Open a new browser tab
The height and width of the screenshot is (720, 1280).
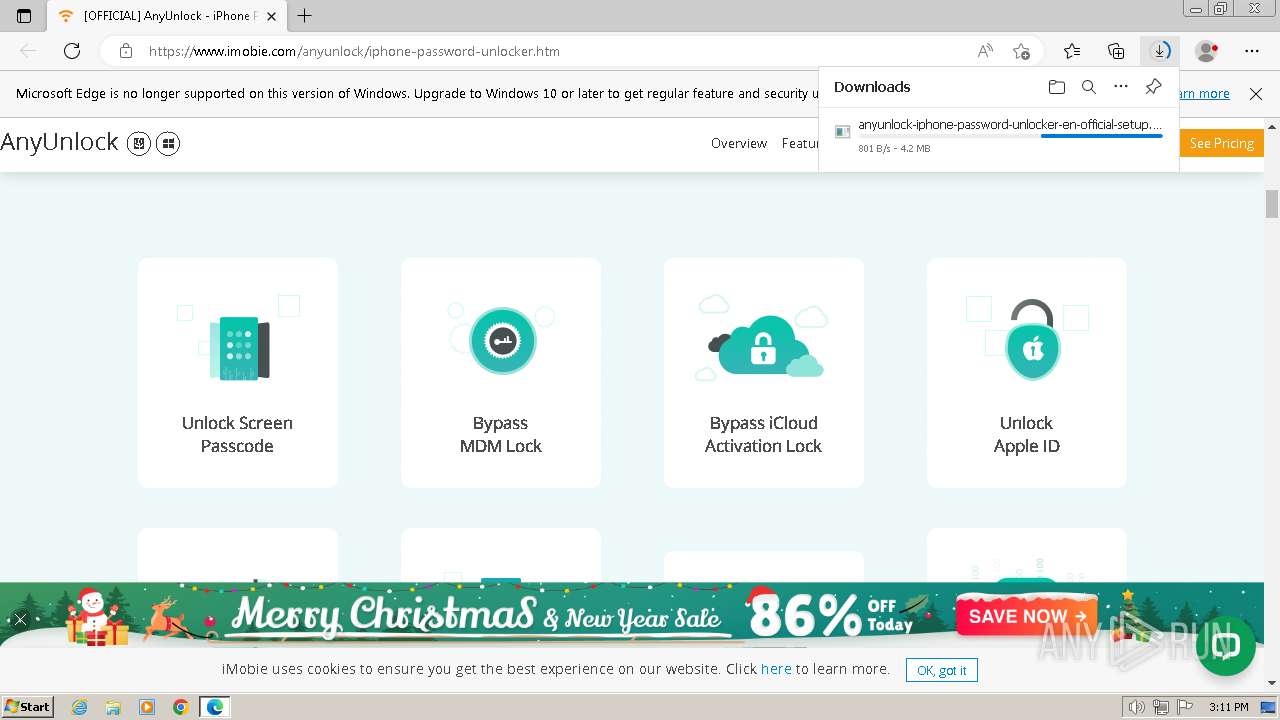(x=305, y=16)
